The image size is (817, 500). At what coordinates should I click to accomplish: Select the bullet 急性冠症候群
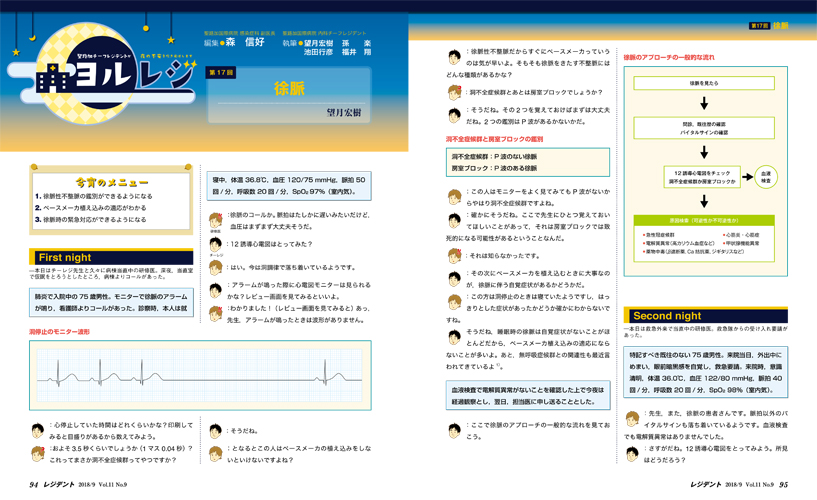(659, 235)
